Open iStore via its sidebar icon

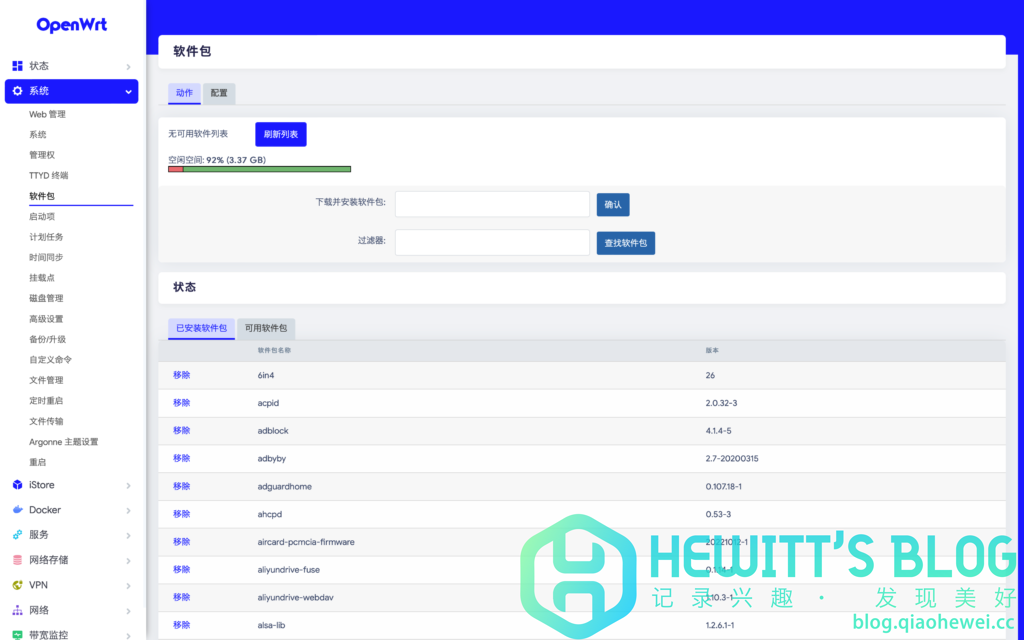coord(15,486)
